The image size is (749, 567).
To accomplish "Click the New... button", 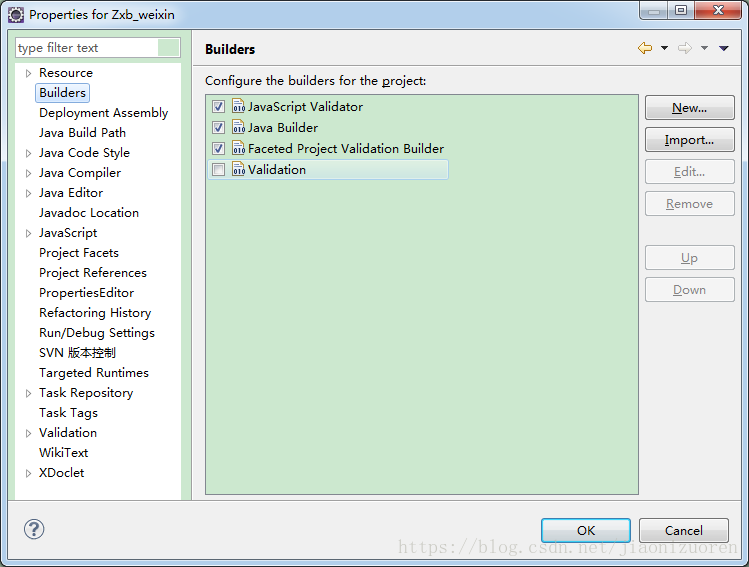I will pyautogui.click(x=689, y=107).
